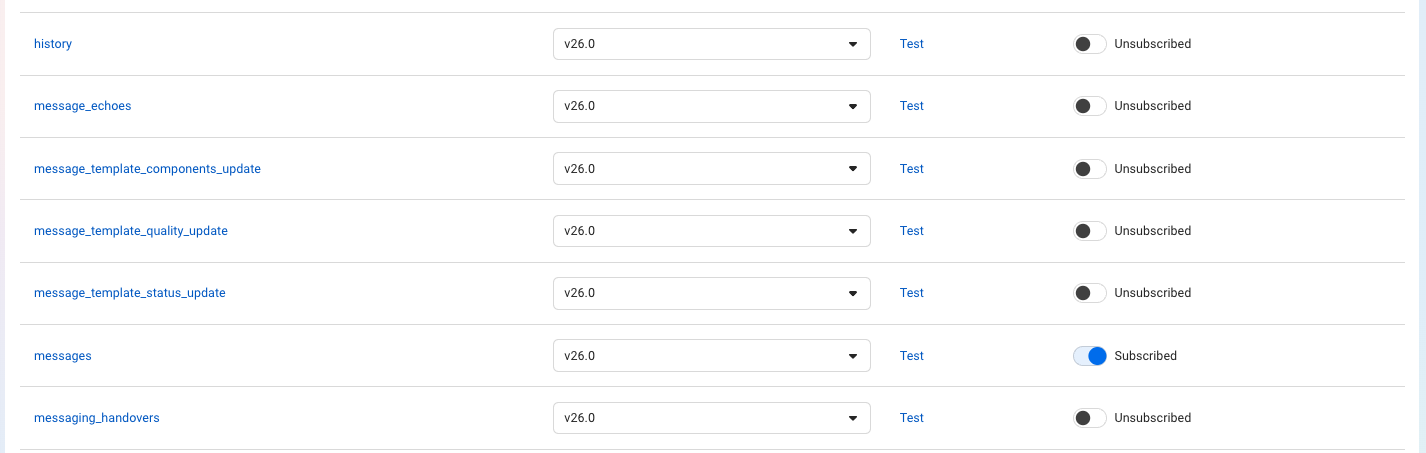Open the history field link
The image size is (1426, 453).
(53, 44)
